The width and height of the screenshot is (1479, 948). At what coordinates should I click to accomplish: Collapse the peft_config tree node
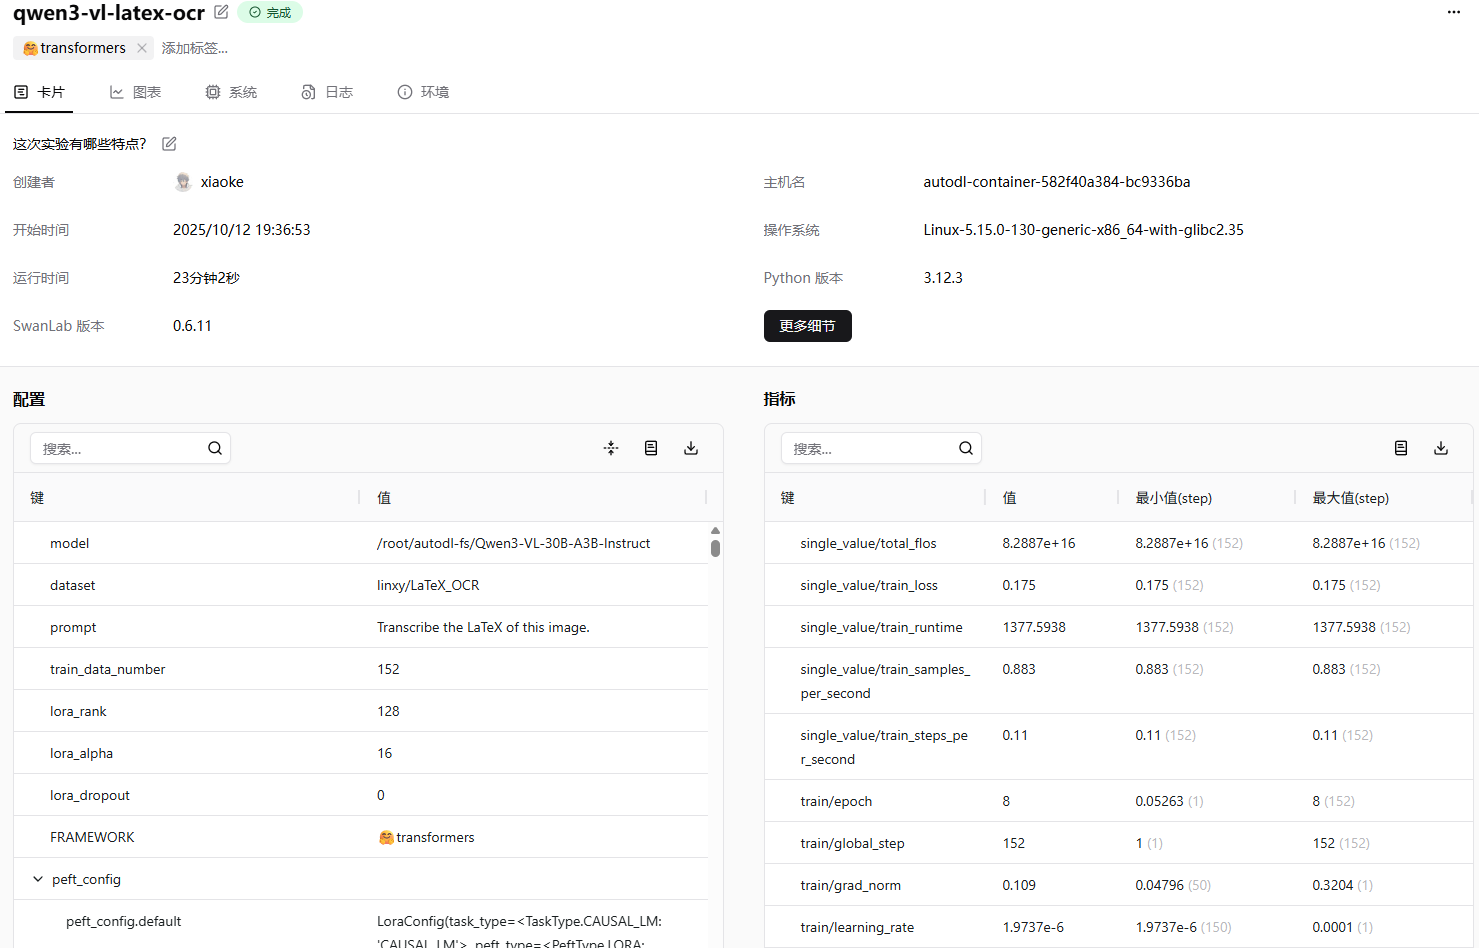point(38,879)
